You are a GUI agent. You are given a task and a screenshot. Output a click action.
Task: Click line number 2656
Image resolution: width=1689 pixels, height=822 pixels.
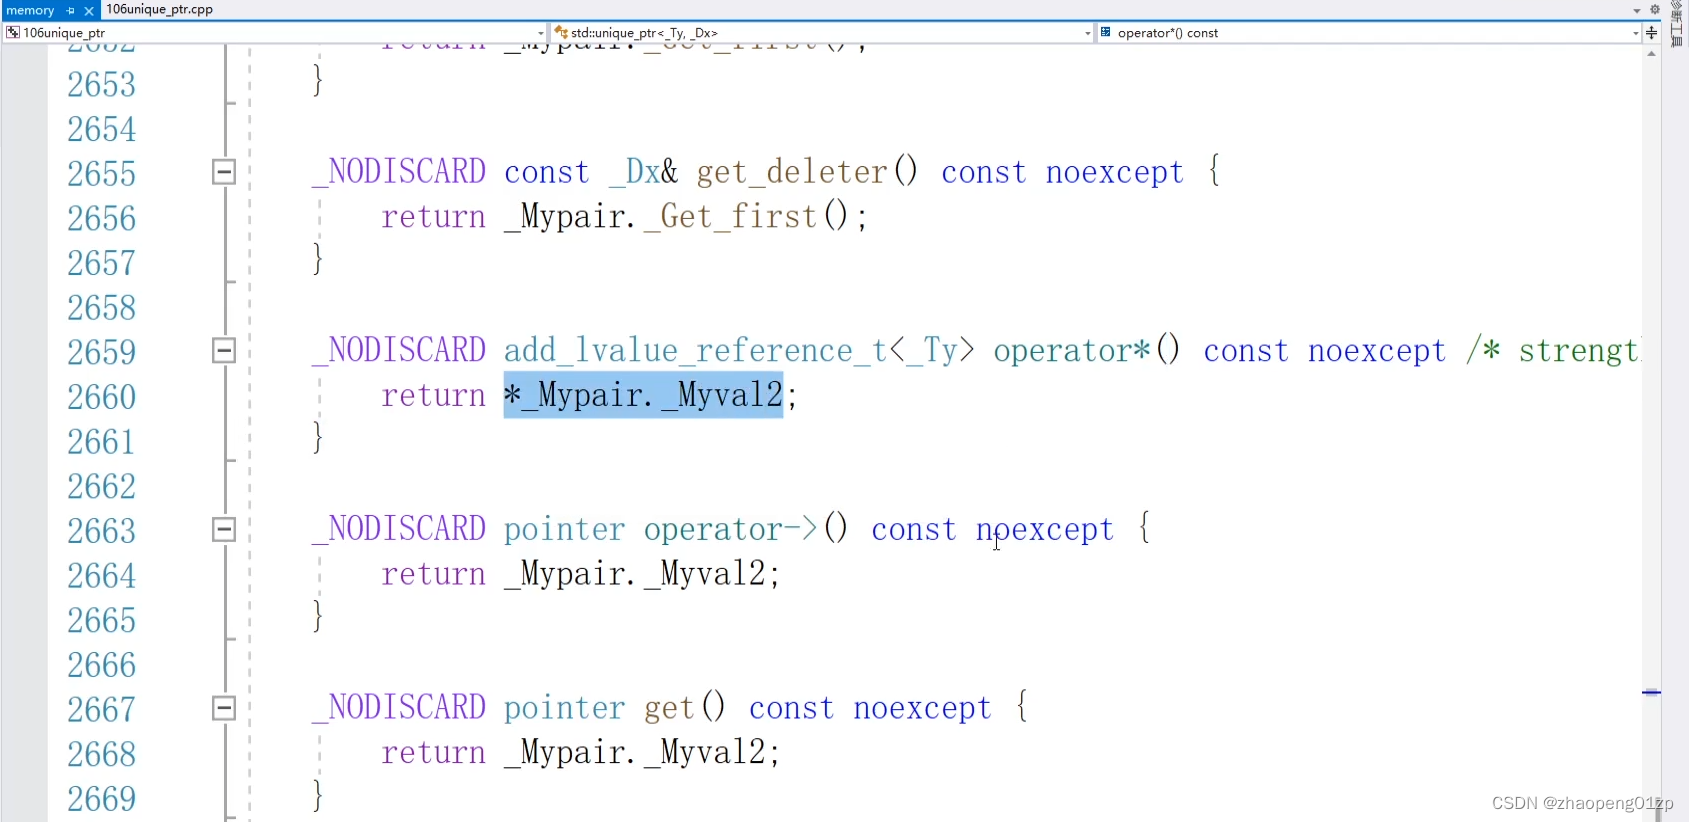point(102,219)
